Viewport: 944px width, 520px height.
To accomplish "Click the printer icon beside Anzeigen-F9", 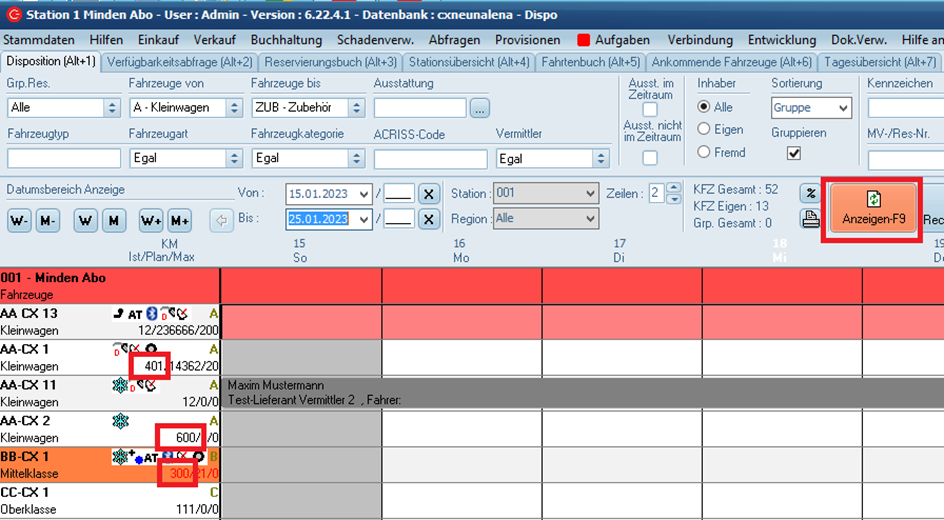I will (809, 219).
